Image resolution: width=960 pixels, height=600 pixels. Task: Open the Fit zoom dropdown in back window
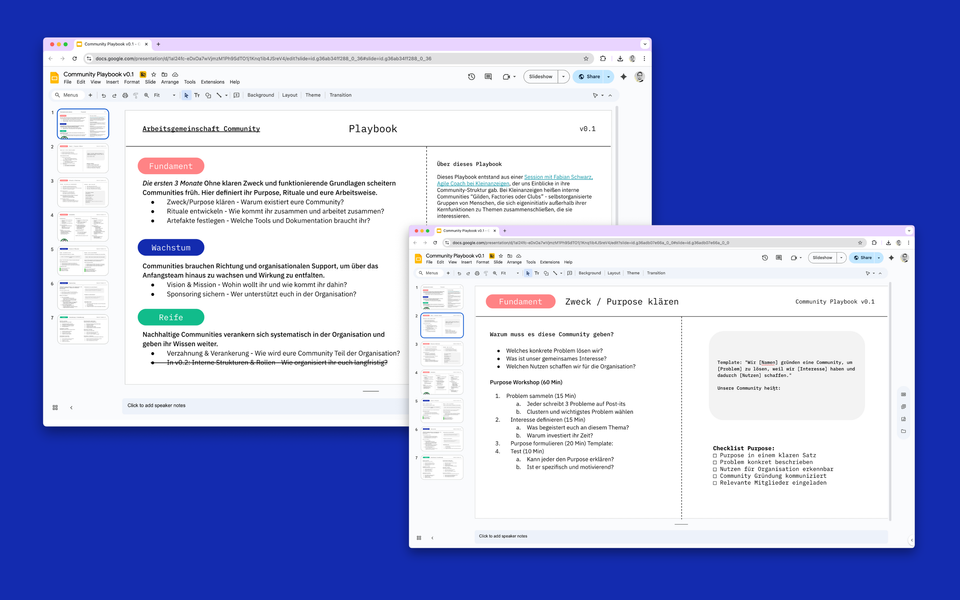[x=164, y=95]
